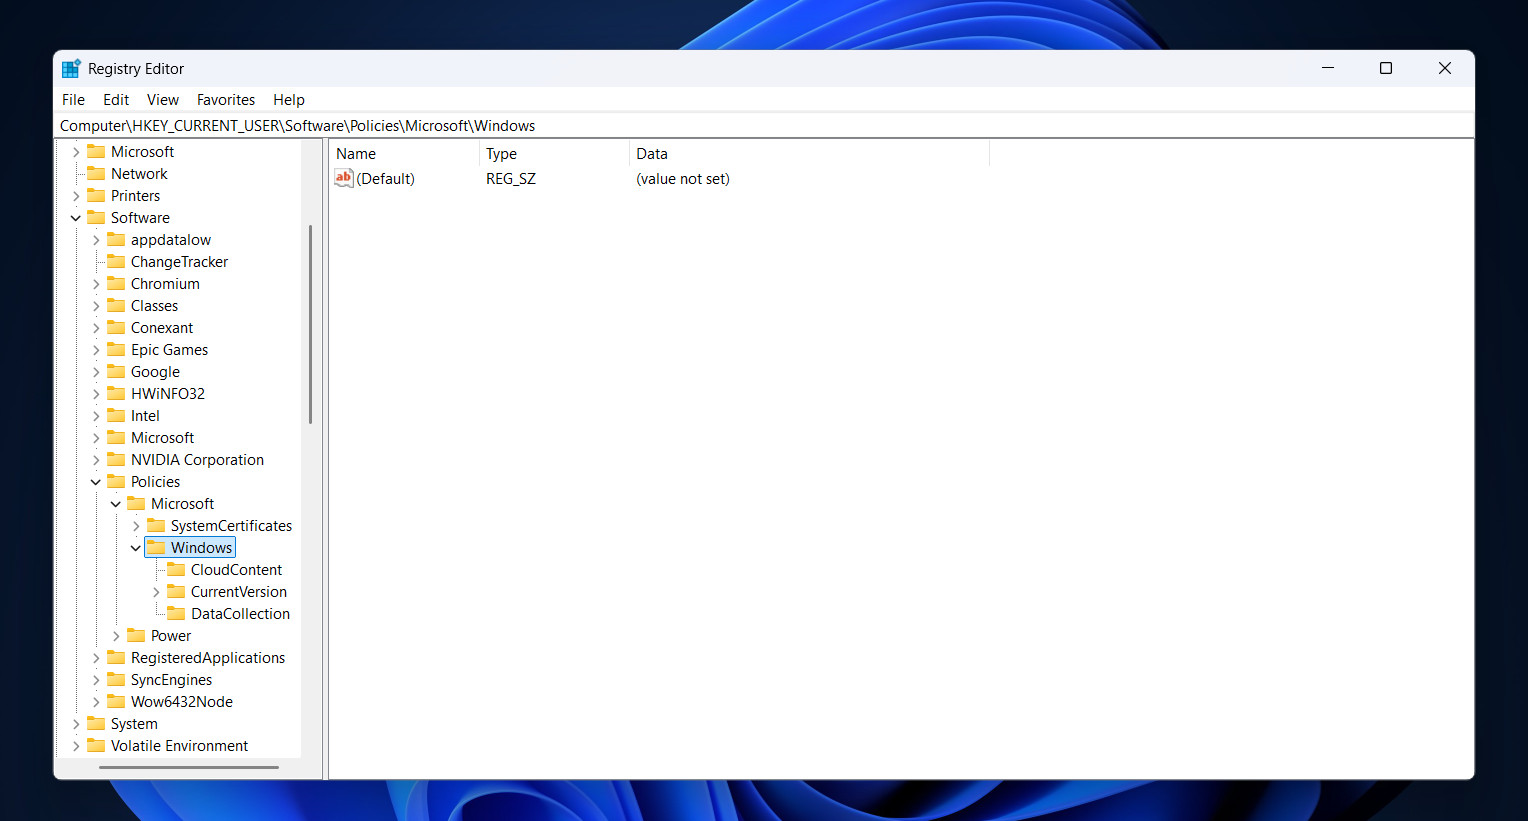Open the Edit menu
Image resolution: width=1528 pixels, height=821 pixels.
(x=115, y=99)
